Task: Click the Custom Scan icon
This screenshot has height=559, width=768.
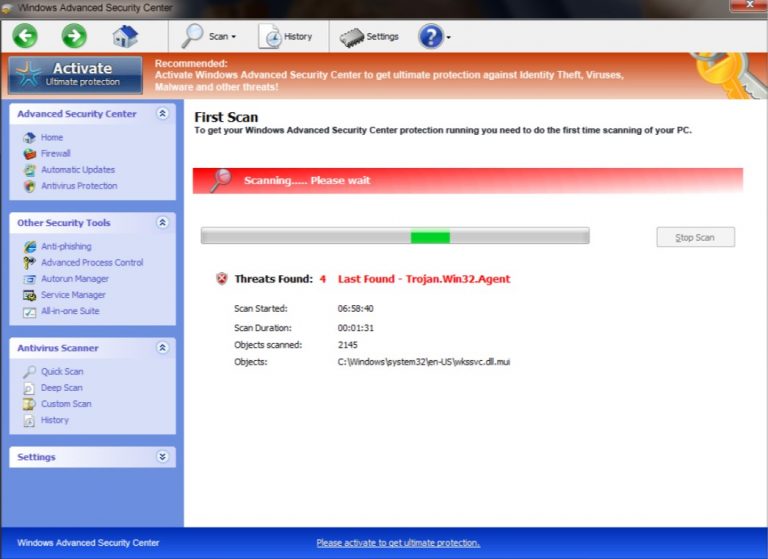Action: click(x=29, y=404)
